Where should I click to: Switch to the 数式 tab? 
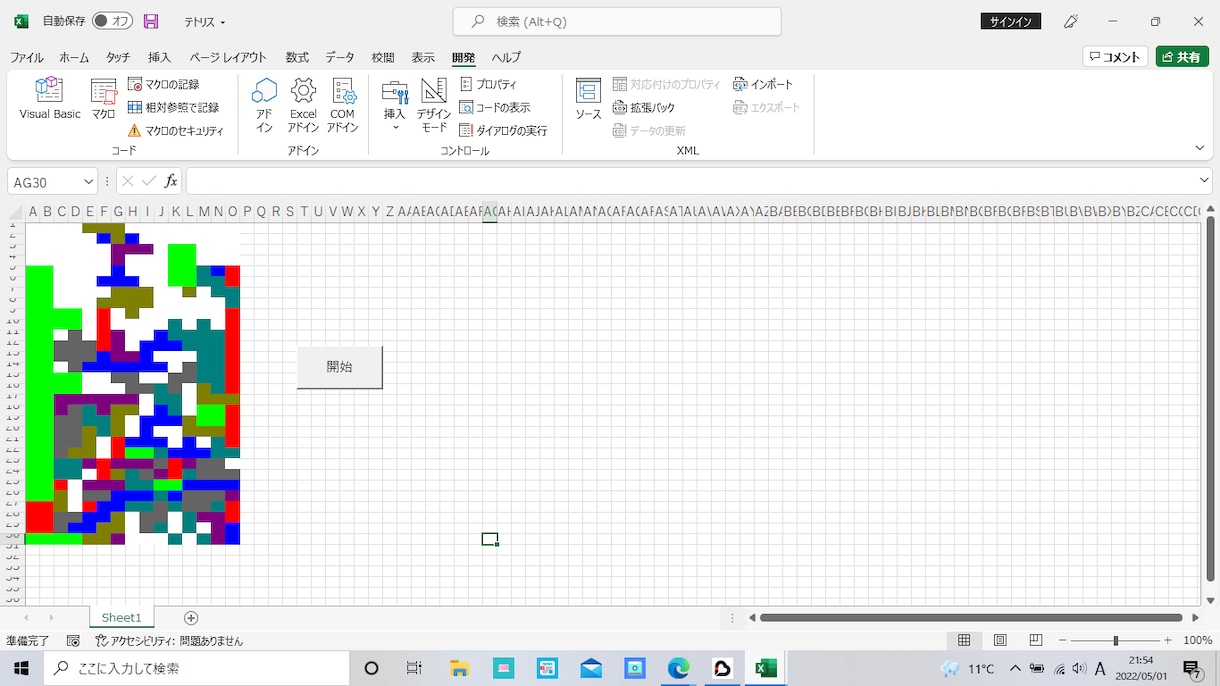tap(297, 58)
